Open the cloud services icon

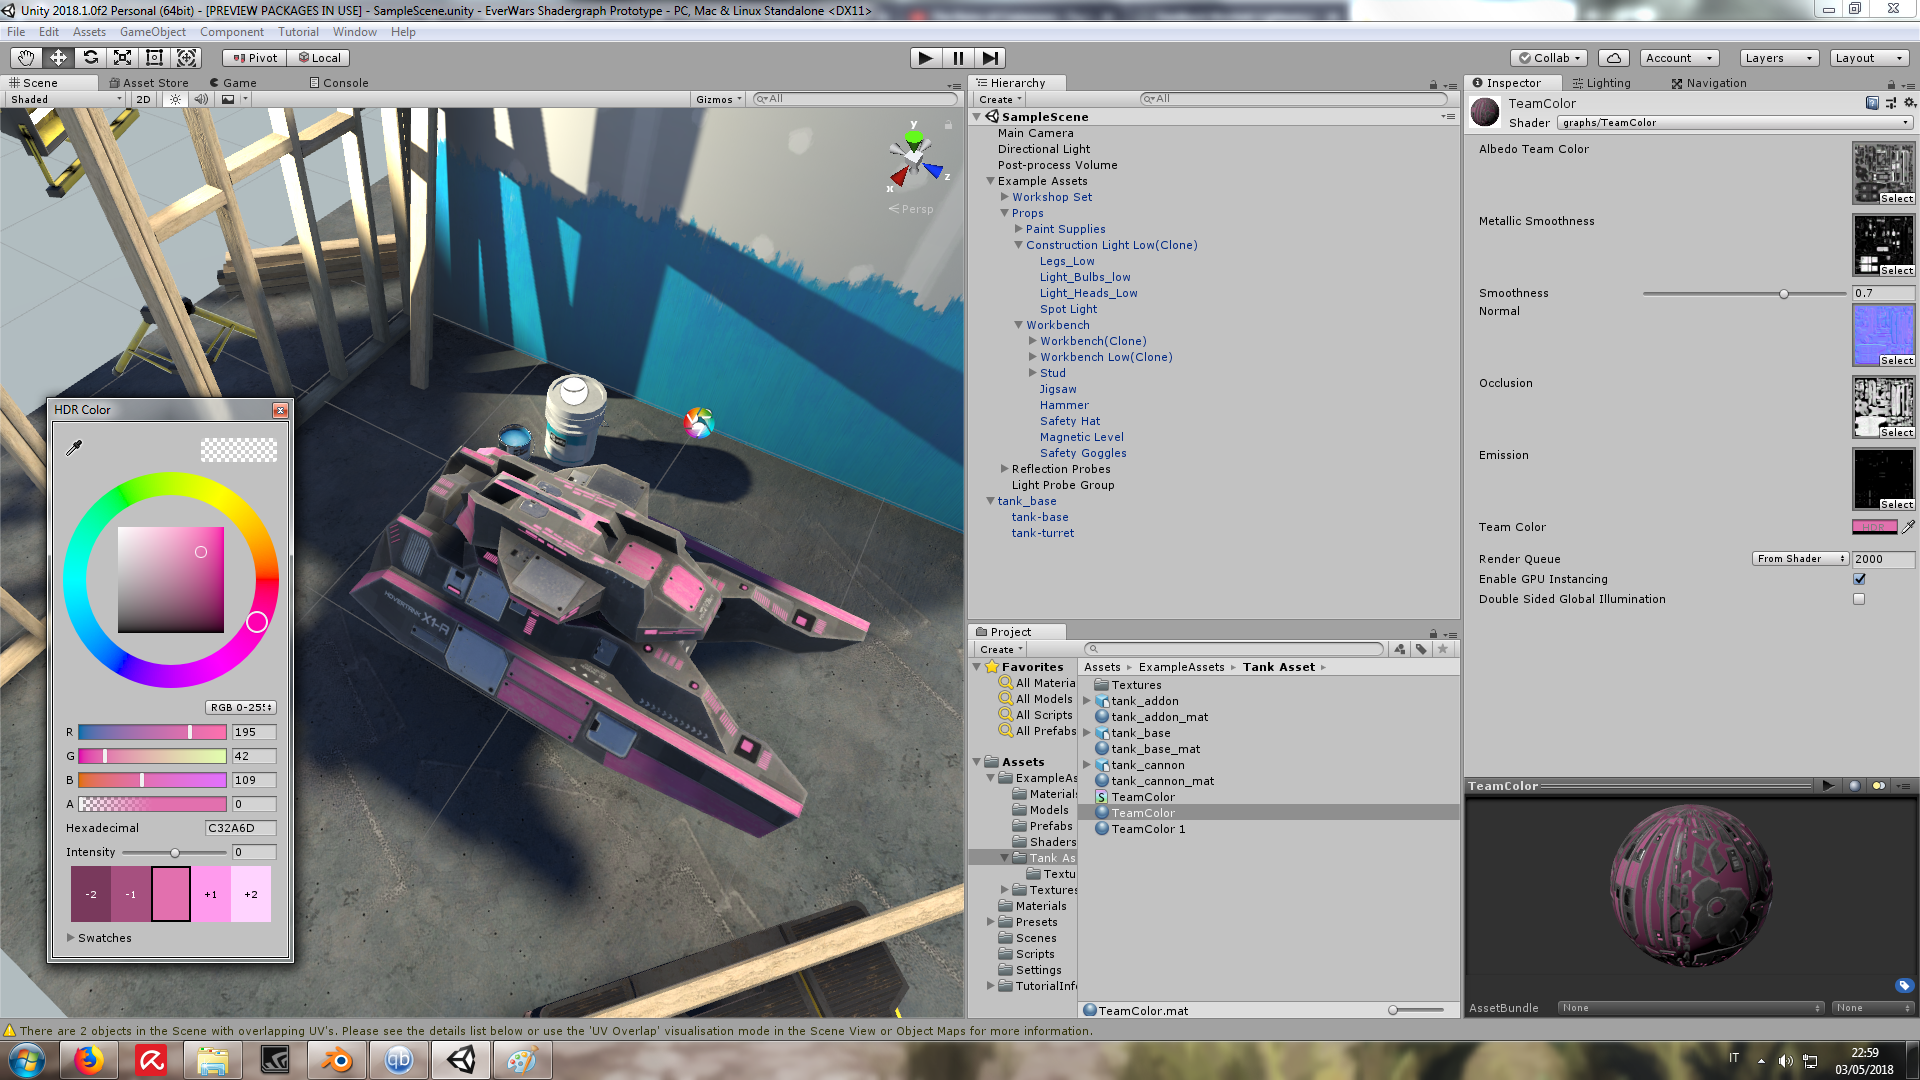(1613, 58)
